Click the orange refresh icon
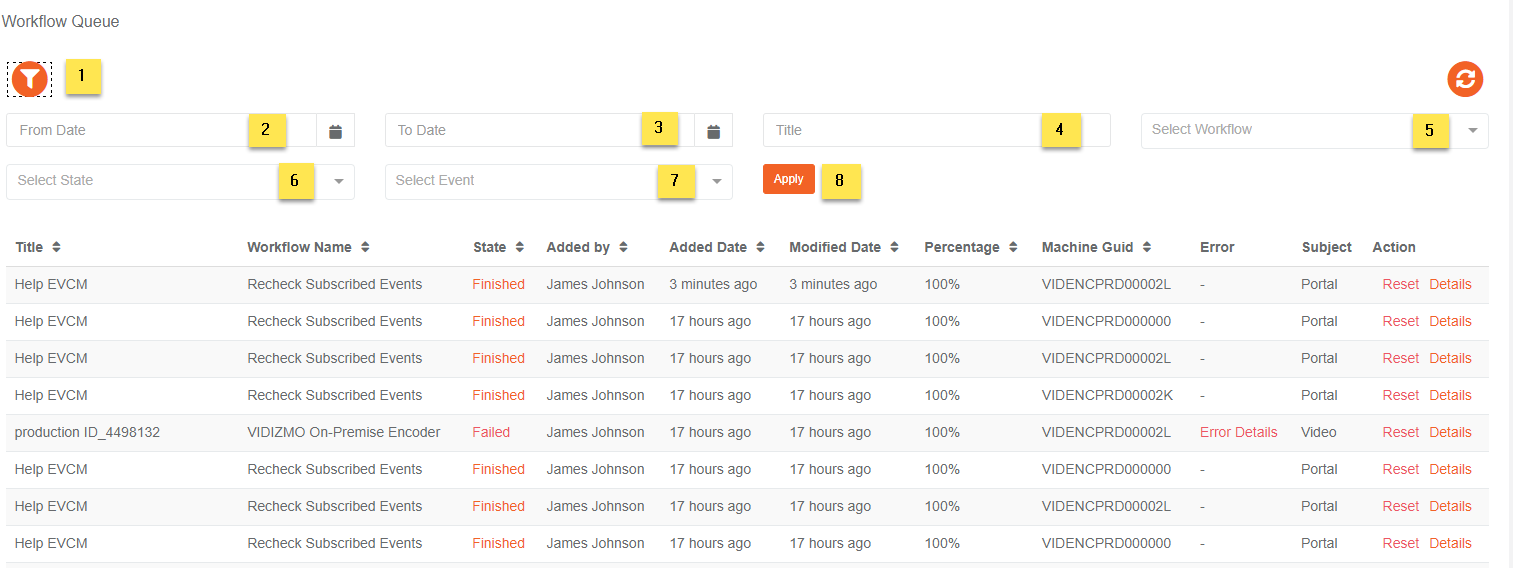 point(1465,79)
